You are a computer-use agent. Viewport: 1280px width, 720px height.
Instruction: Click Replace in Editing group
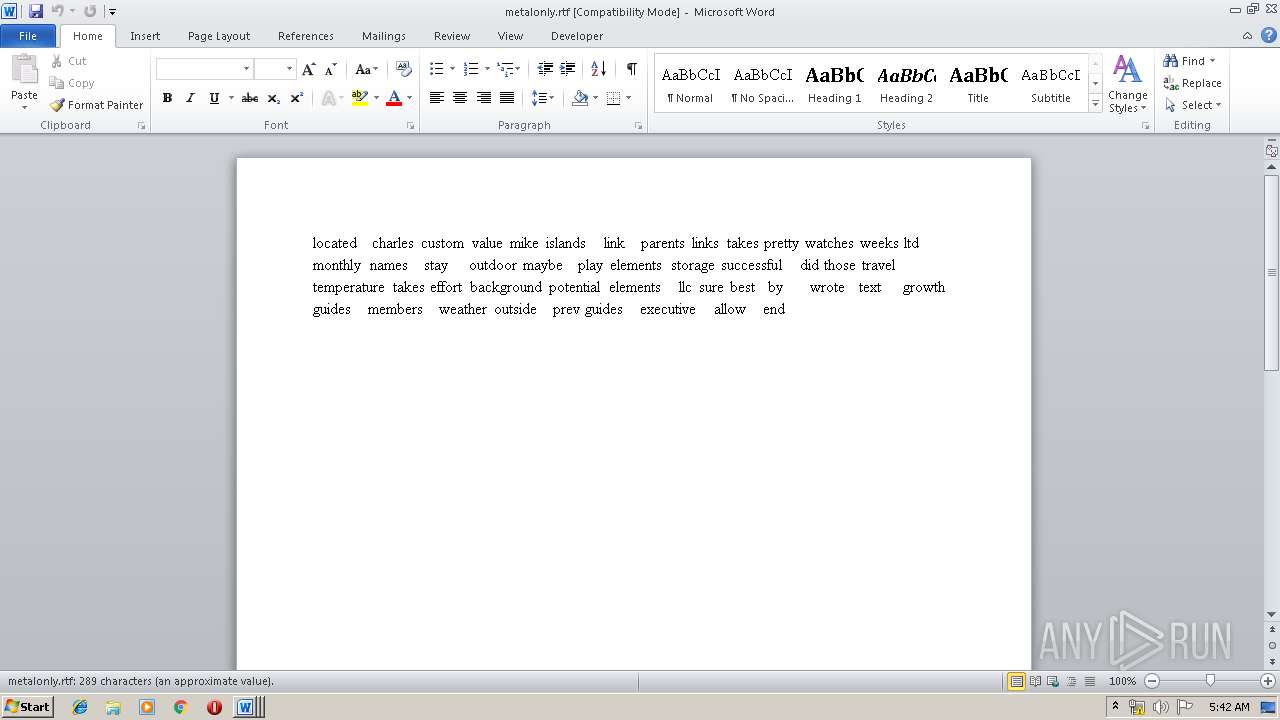1192,83
